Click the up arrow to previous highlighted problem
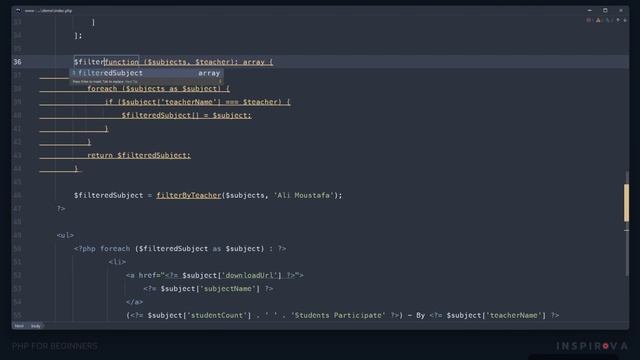Image resolution: width=640 pixels, height=360 pixels. pos(618,20)
